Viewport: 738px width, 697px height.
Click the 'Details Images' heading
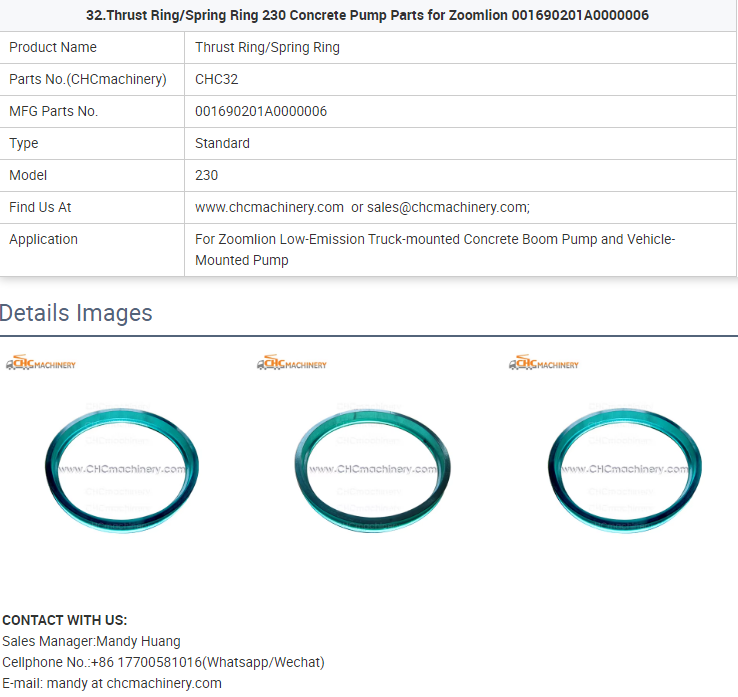(x=76, y=313)
